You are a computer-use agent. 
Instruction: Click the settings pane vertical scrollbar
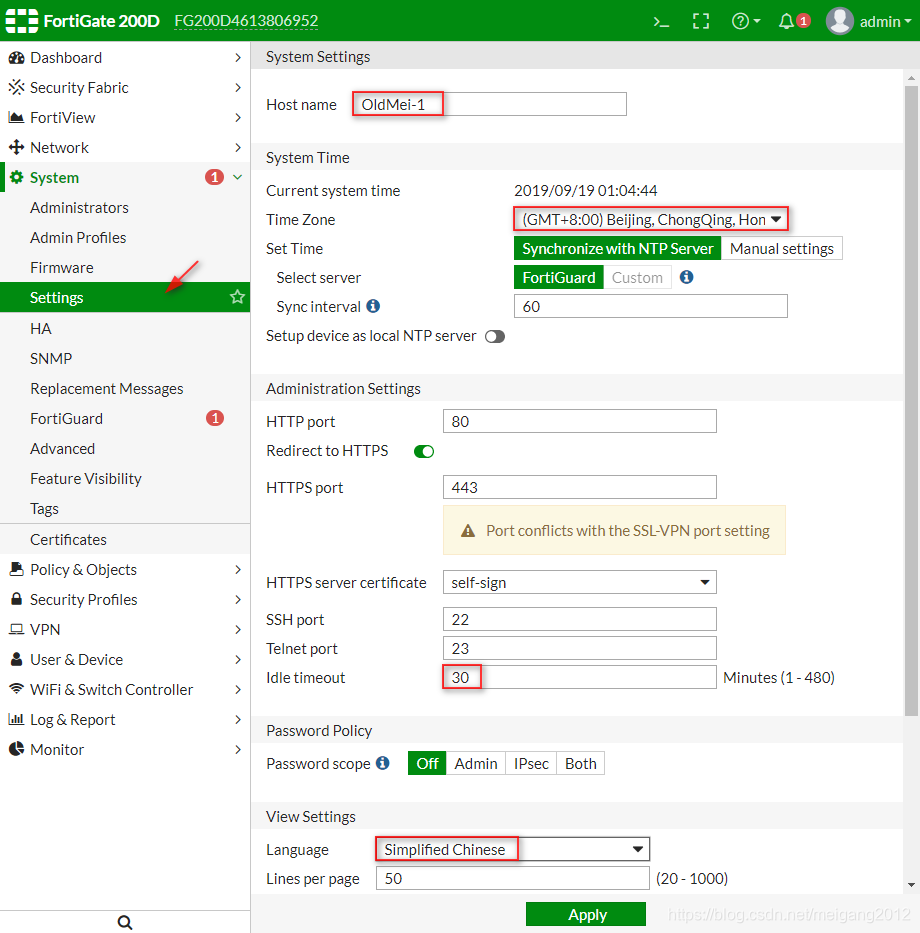[x=911, y=400]
